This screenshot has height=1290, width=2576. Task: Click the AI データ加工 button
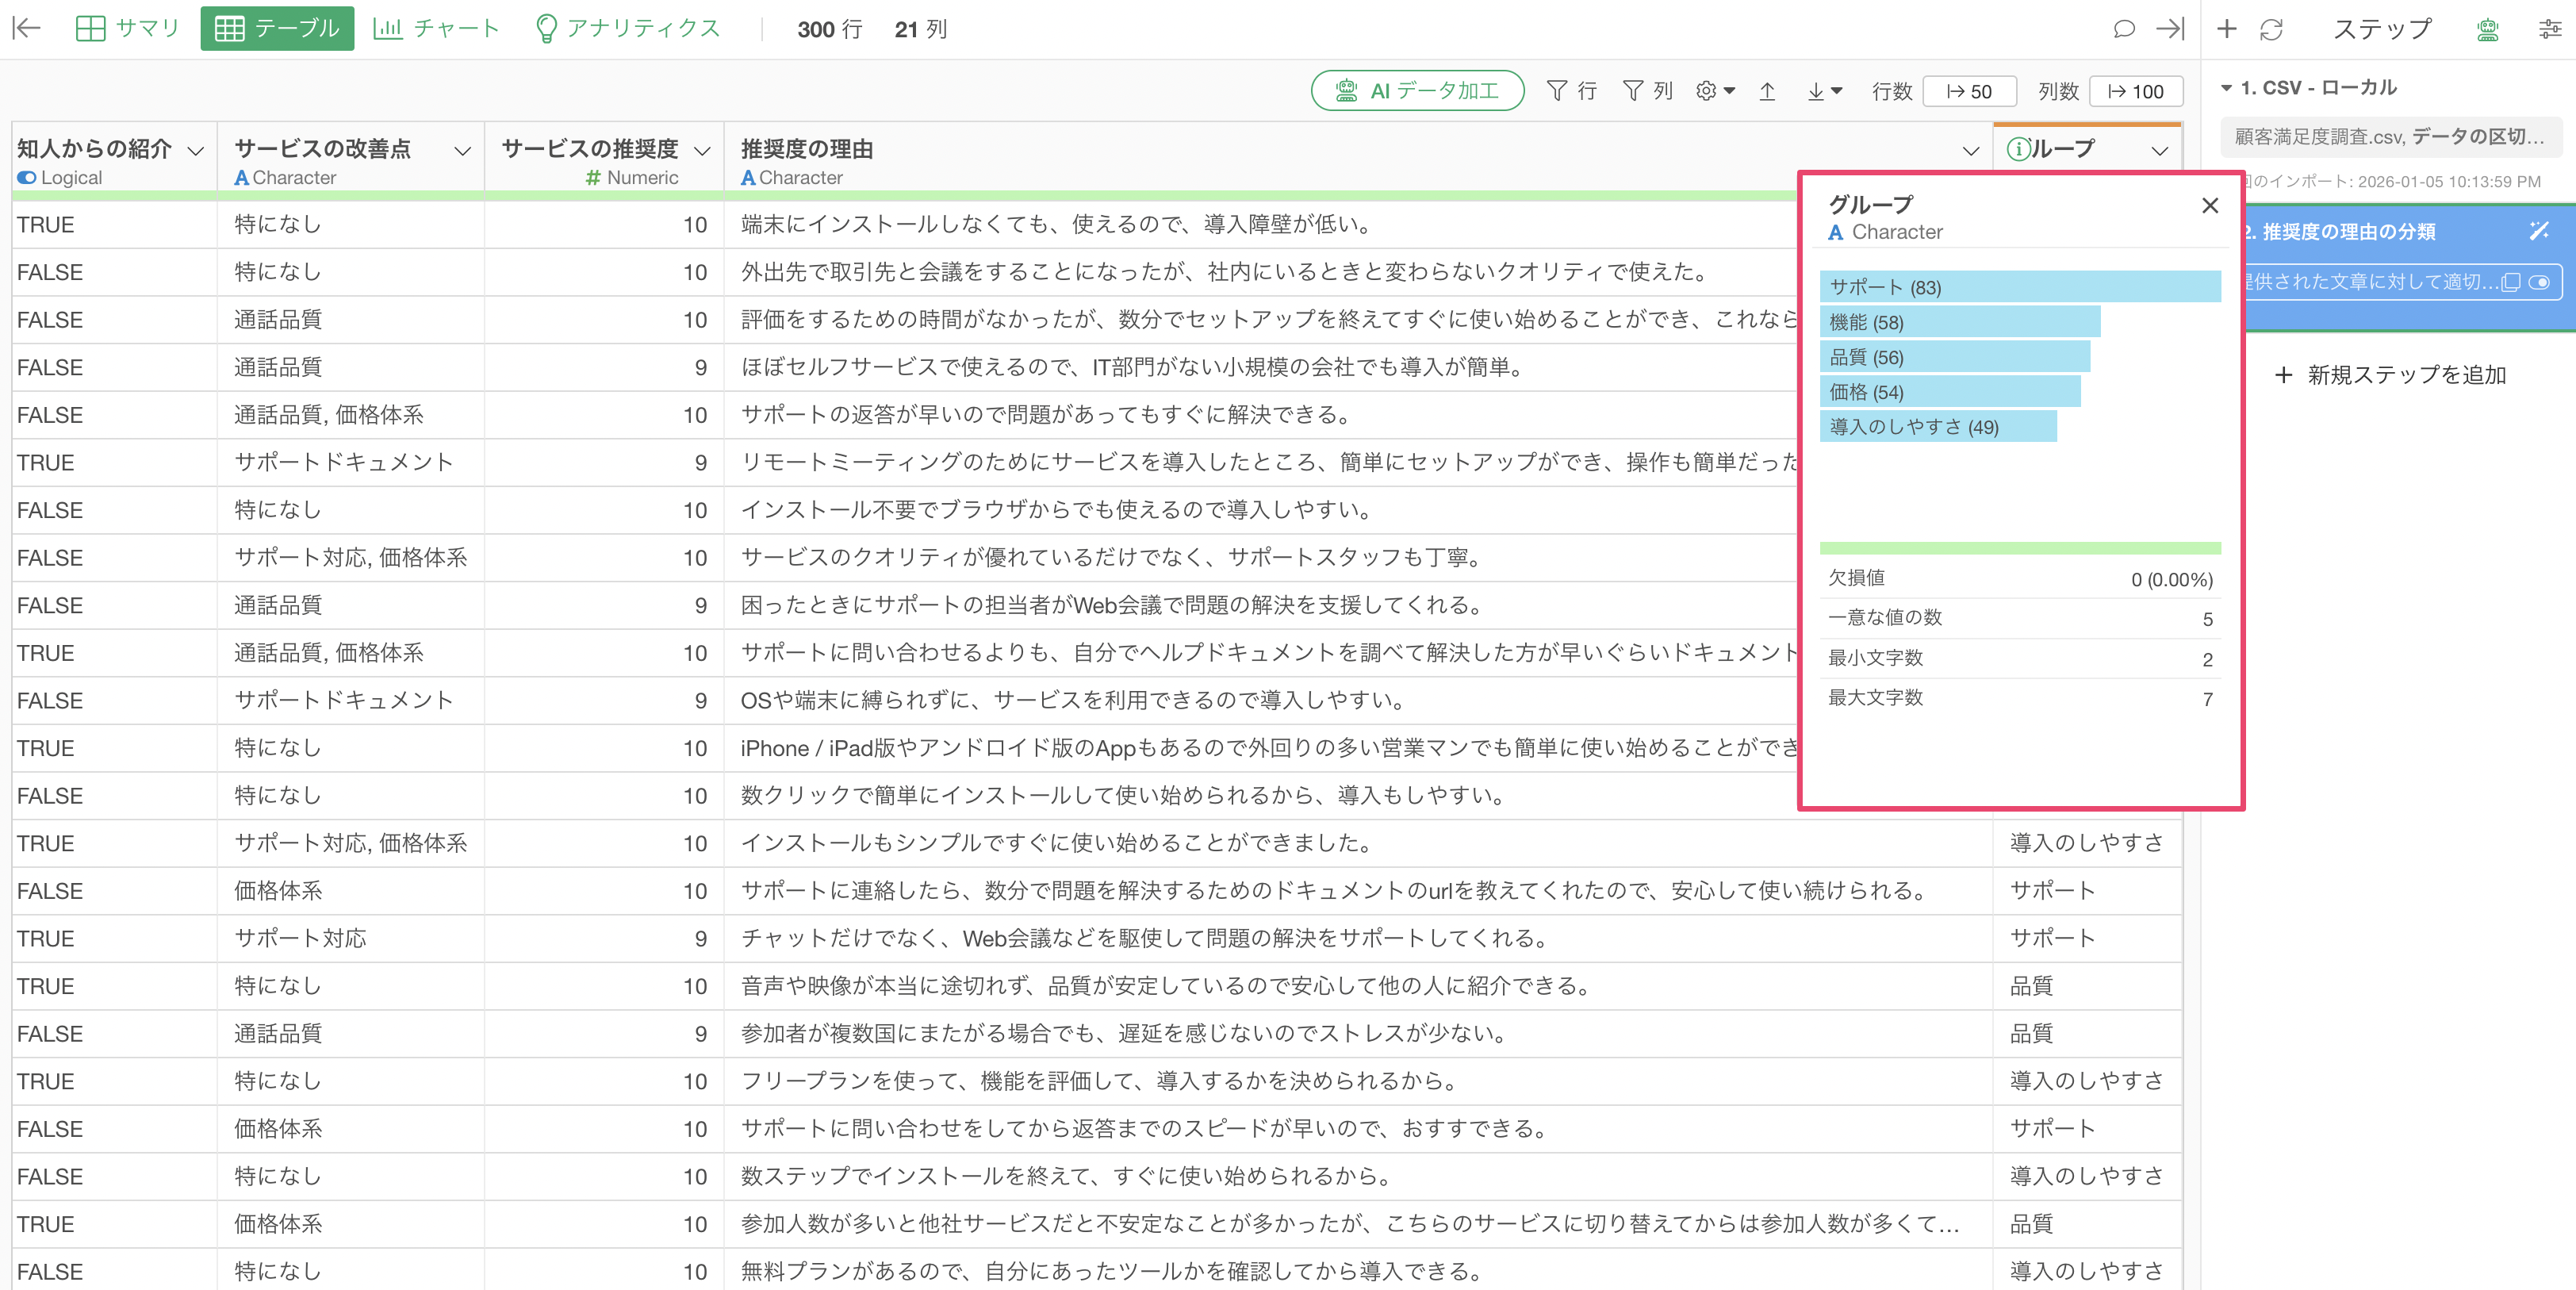tap(1417, 91)
